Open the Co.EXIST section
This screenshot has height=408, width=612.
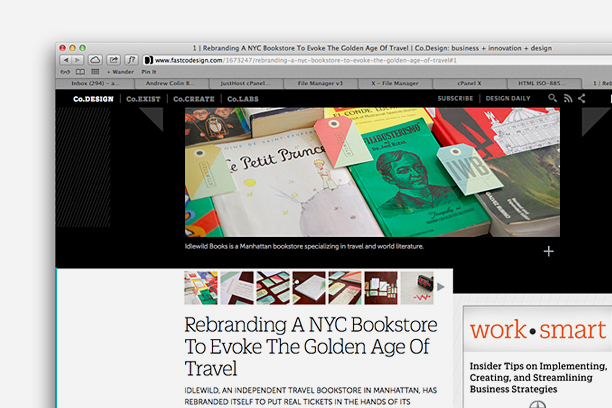tap(145, 99)
